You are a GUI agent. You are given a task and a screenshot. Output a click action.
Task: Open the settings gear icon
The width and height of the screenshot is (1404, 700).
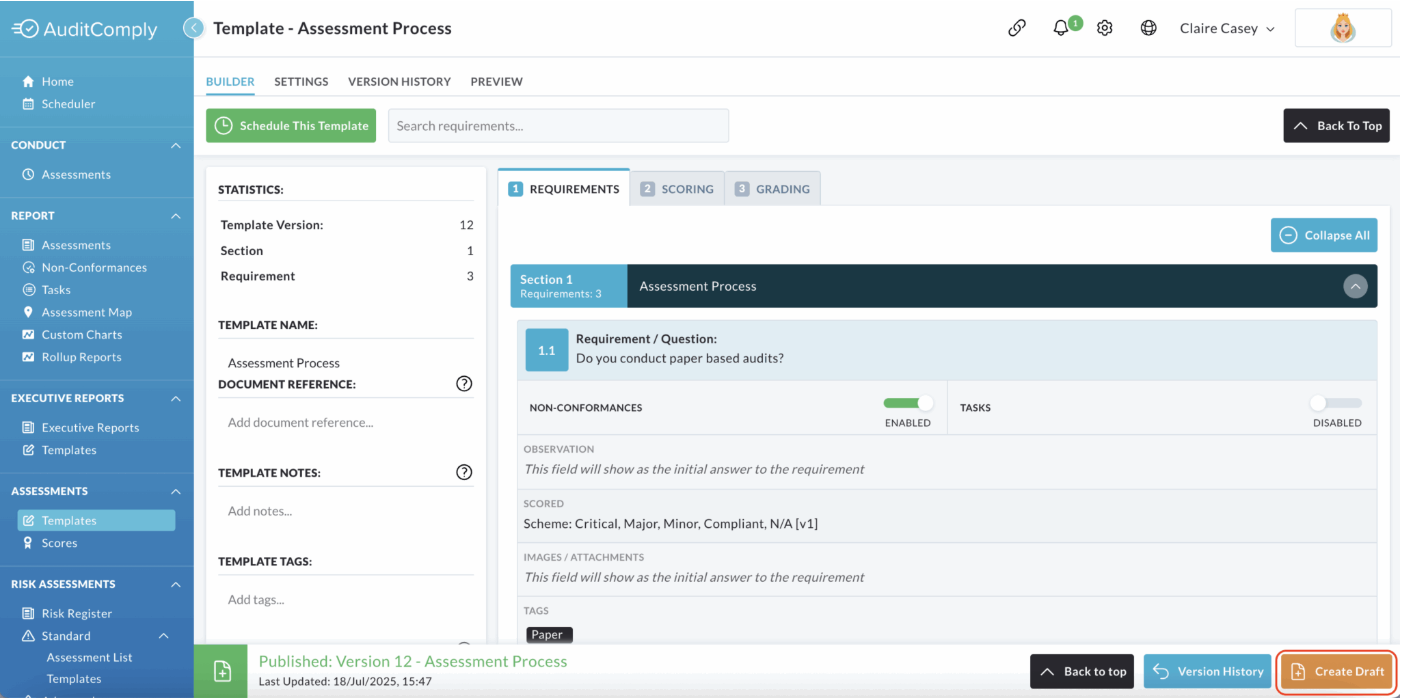coord(1105,28)
